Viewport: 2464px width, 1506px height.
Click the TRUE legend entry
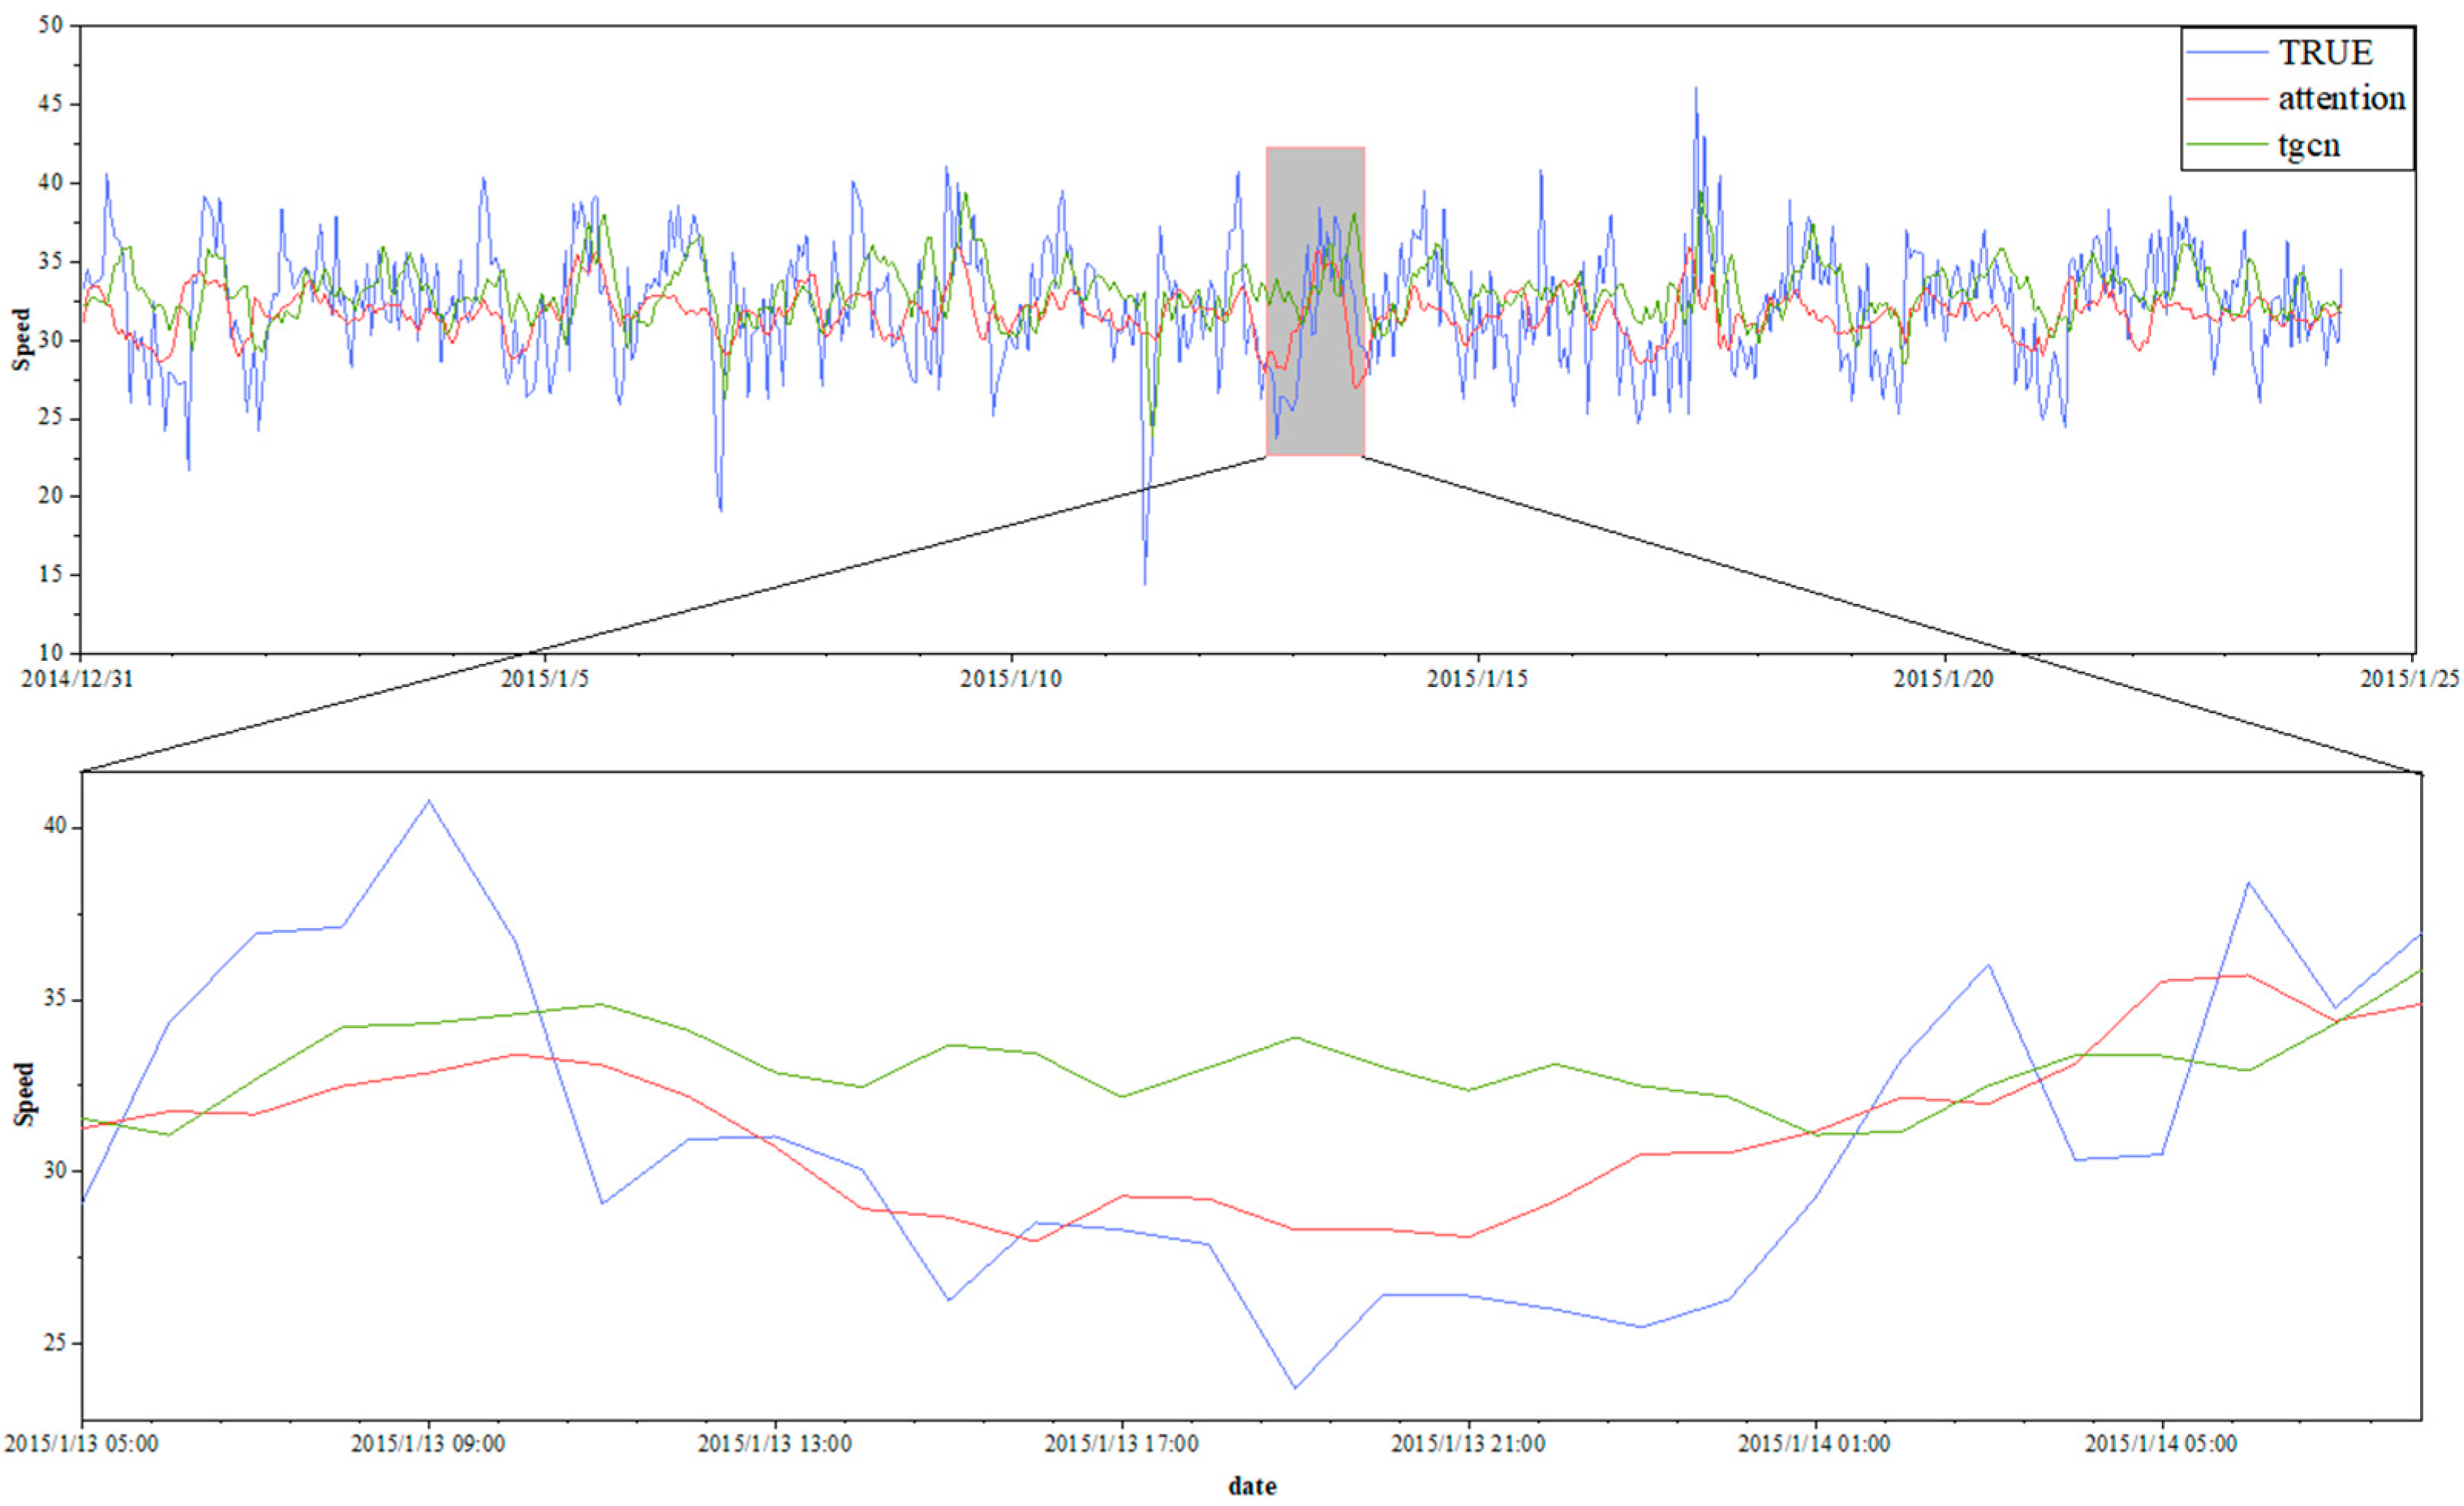[x=2325, y=53]
